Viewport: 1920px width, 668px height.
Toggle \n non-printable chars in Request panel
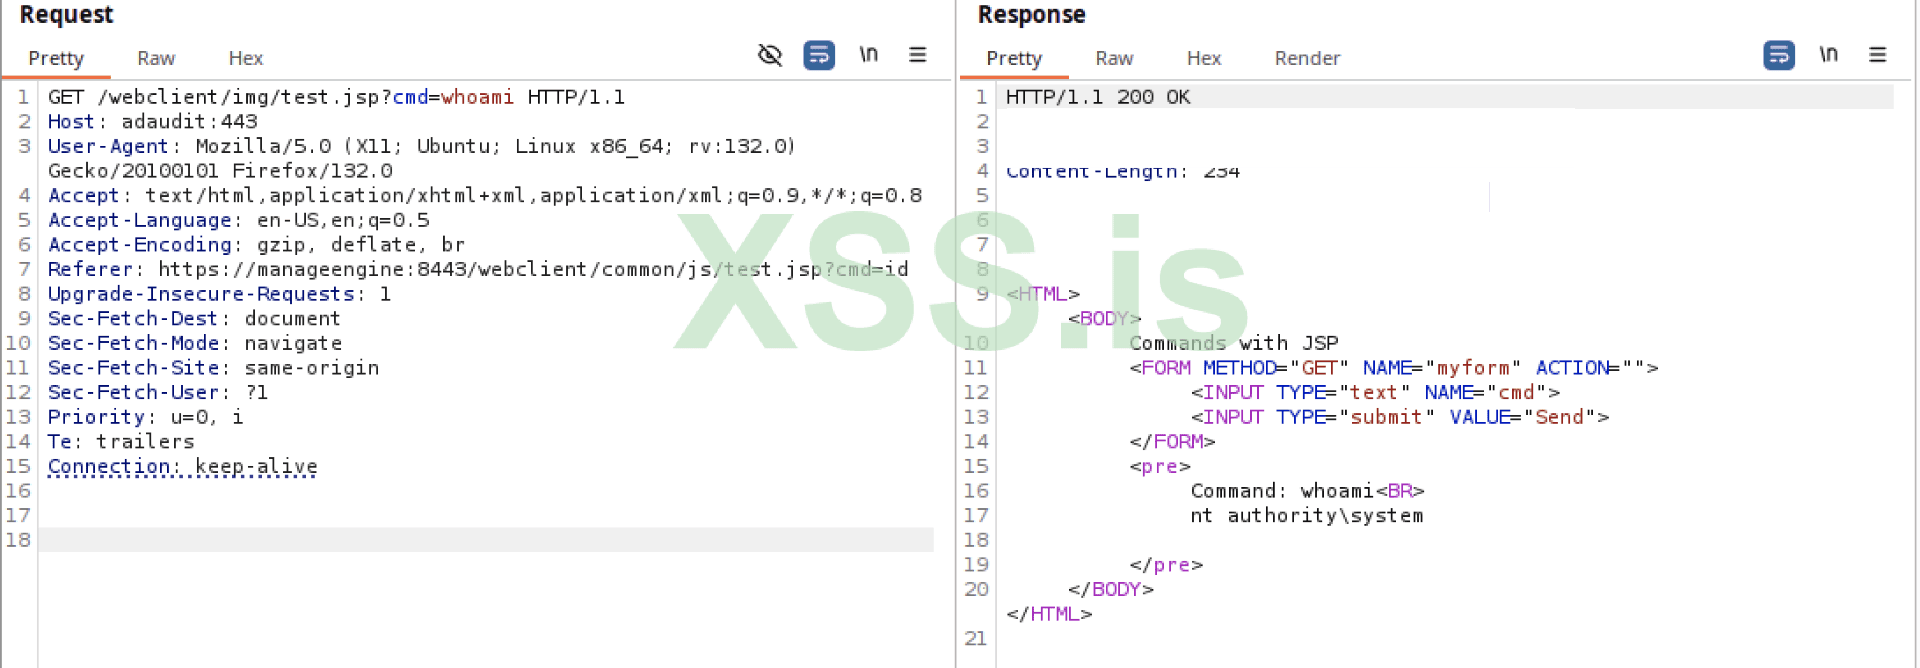tap(868, 55)
